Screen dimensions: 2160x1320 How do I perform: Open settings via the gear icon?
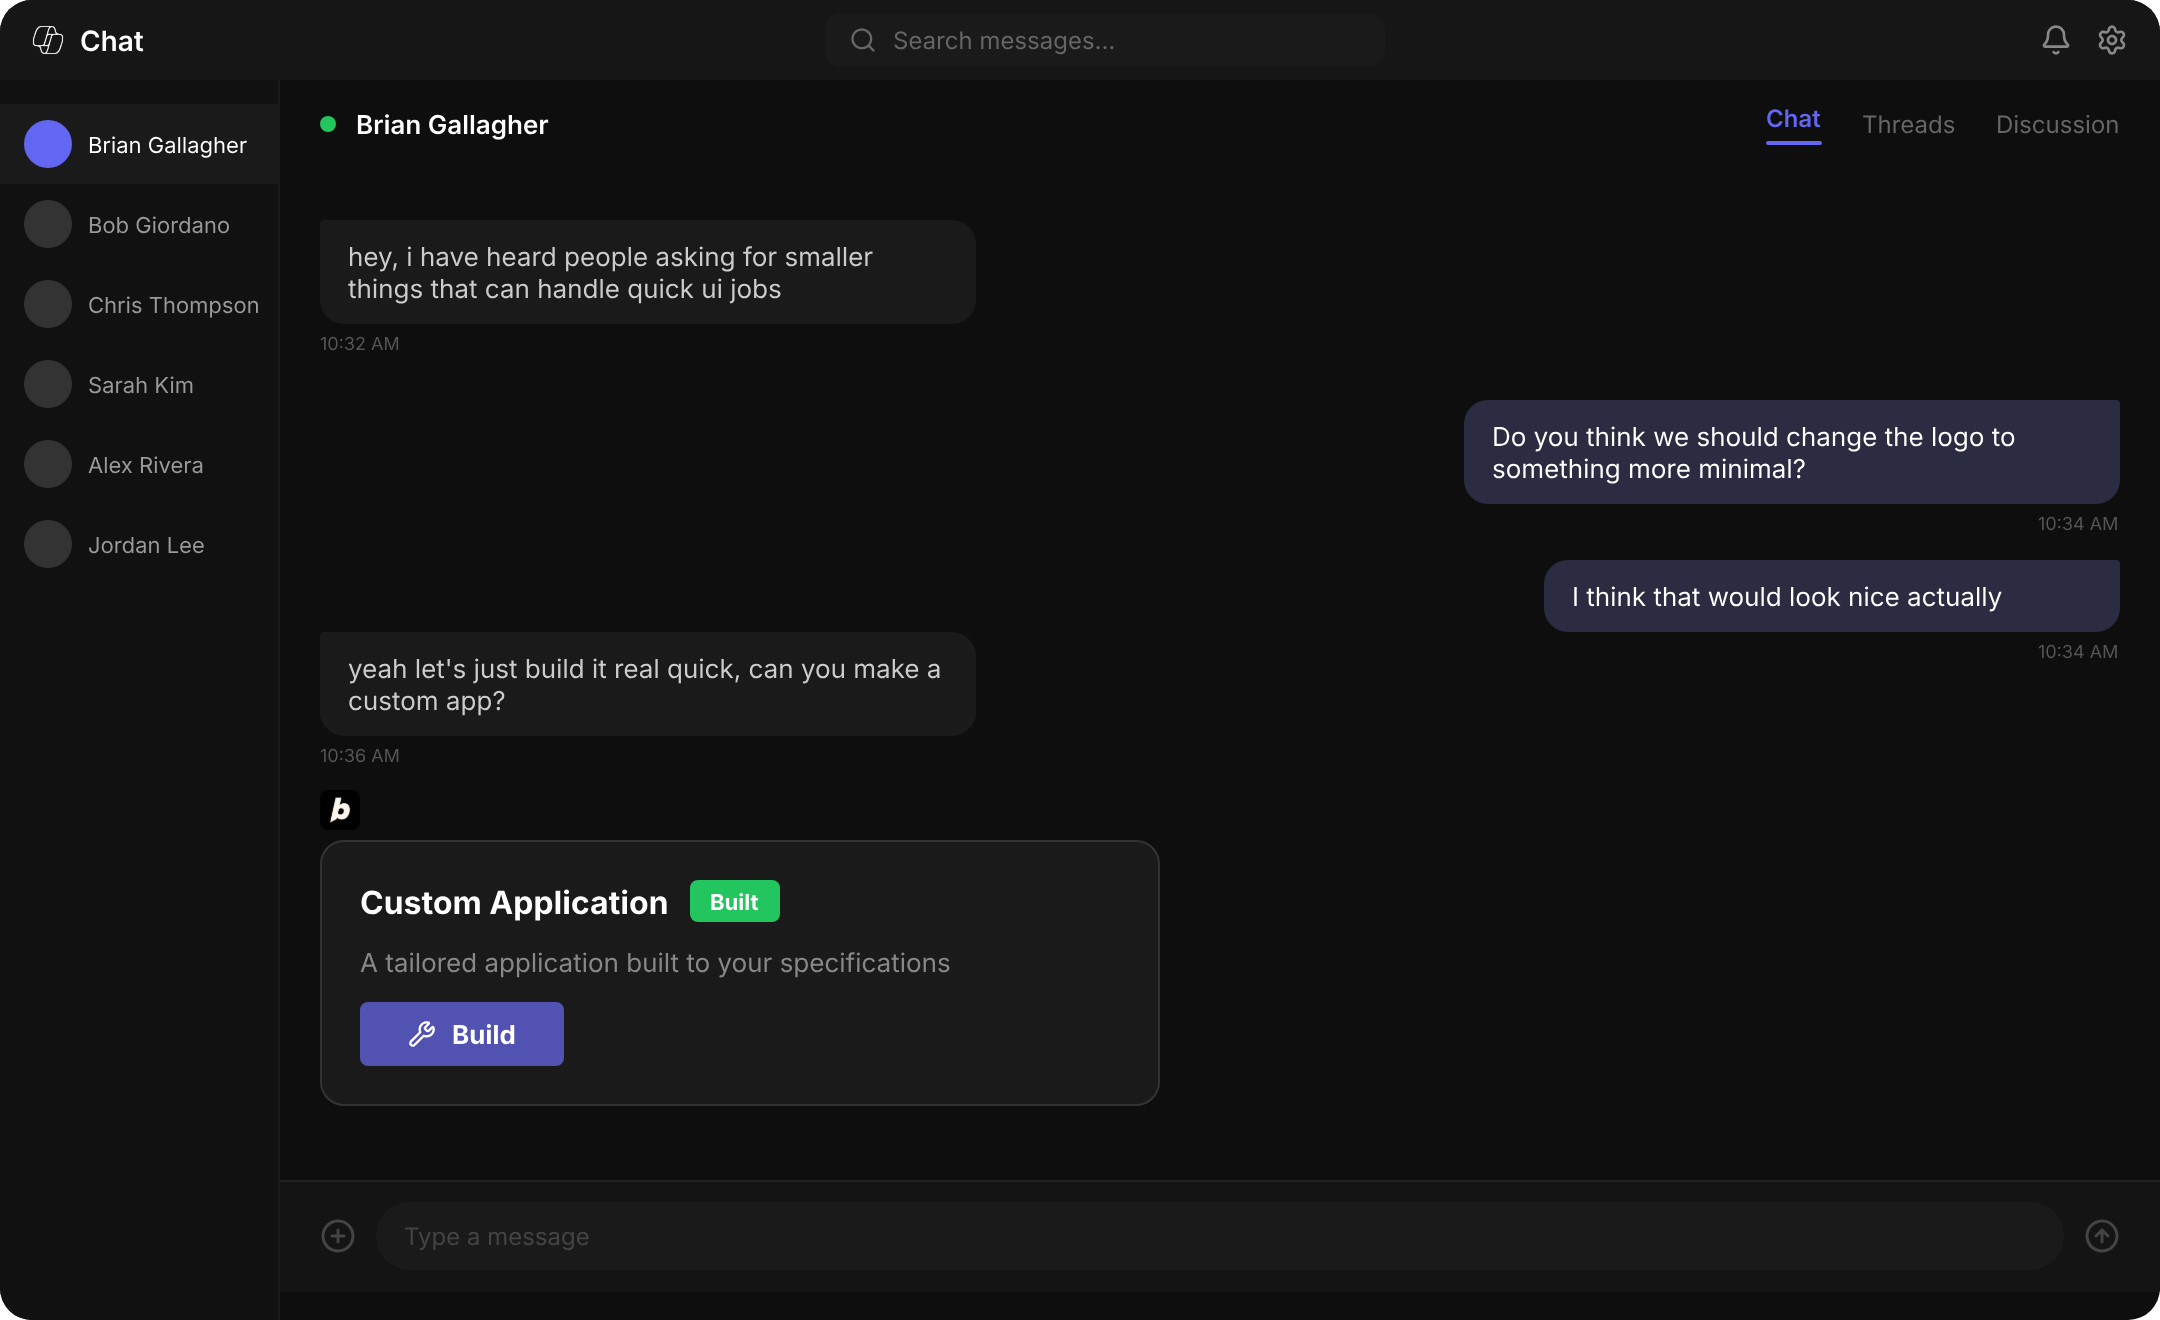[x=2111, y=40]
